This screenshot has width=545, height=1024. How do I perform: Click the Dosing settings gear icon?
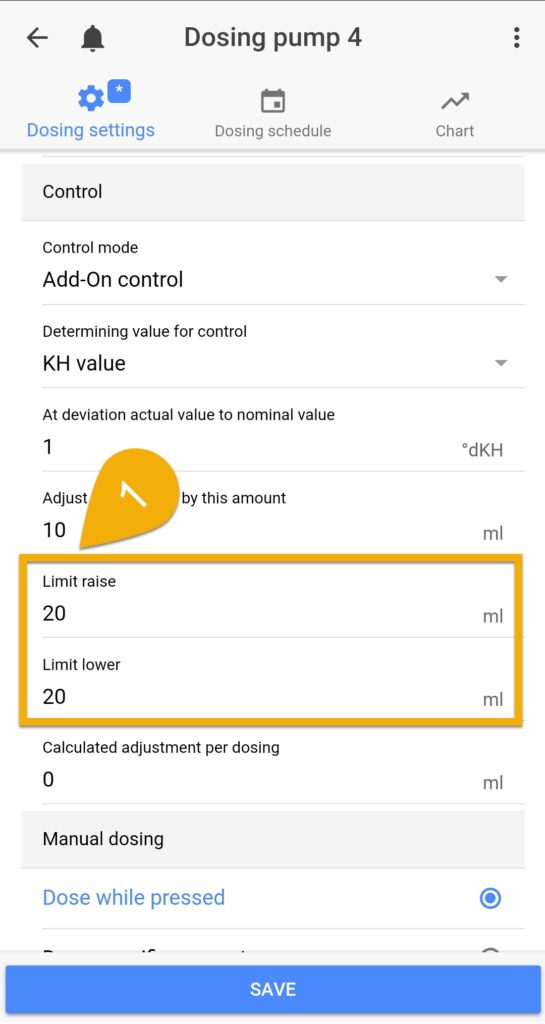91,99
